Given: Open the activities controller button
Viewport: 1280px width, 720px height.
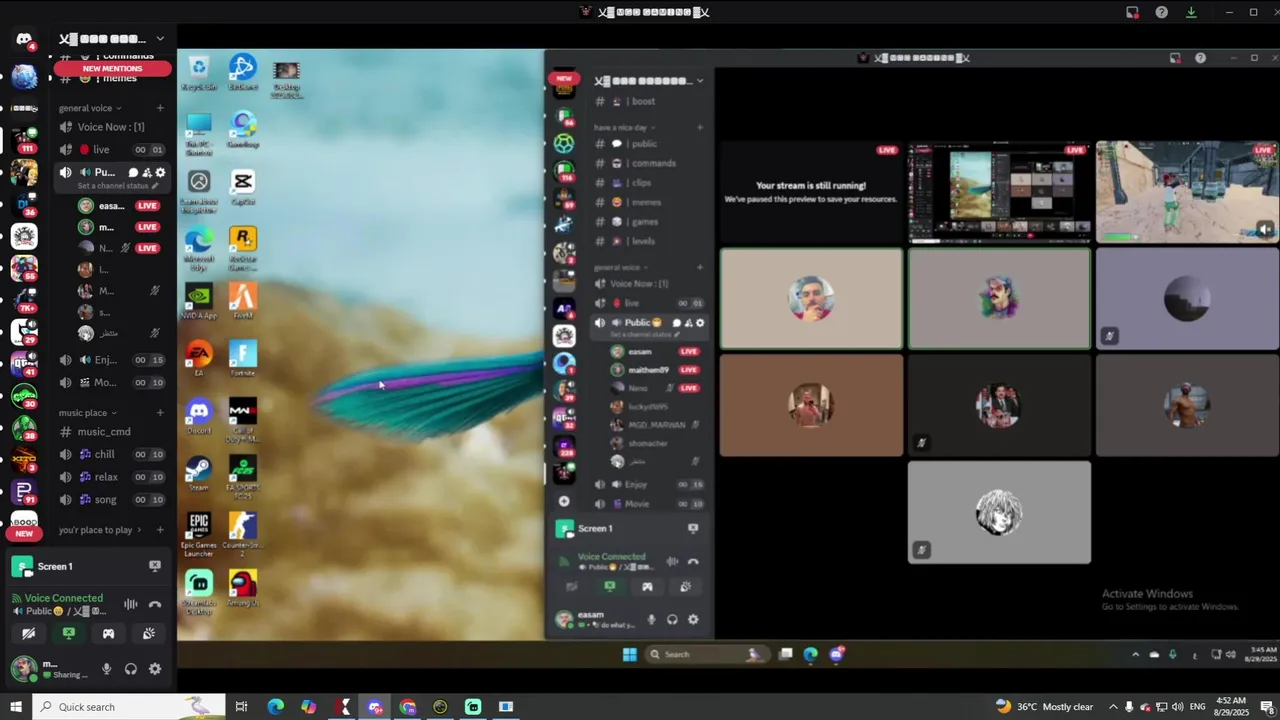Looking at the screenshot, I should click(x=108, y=633).
